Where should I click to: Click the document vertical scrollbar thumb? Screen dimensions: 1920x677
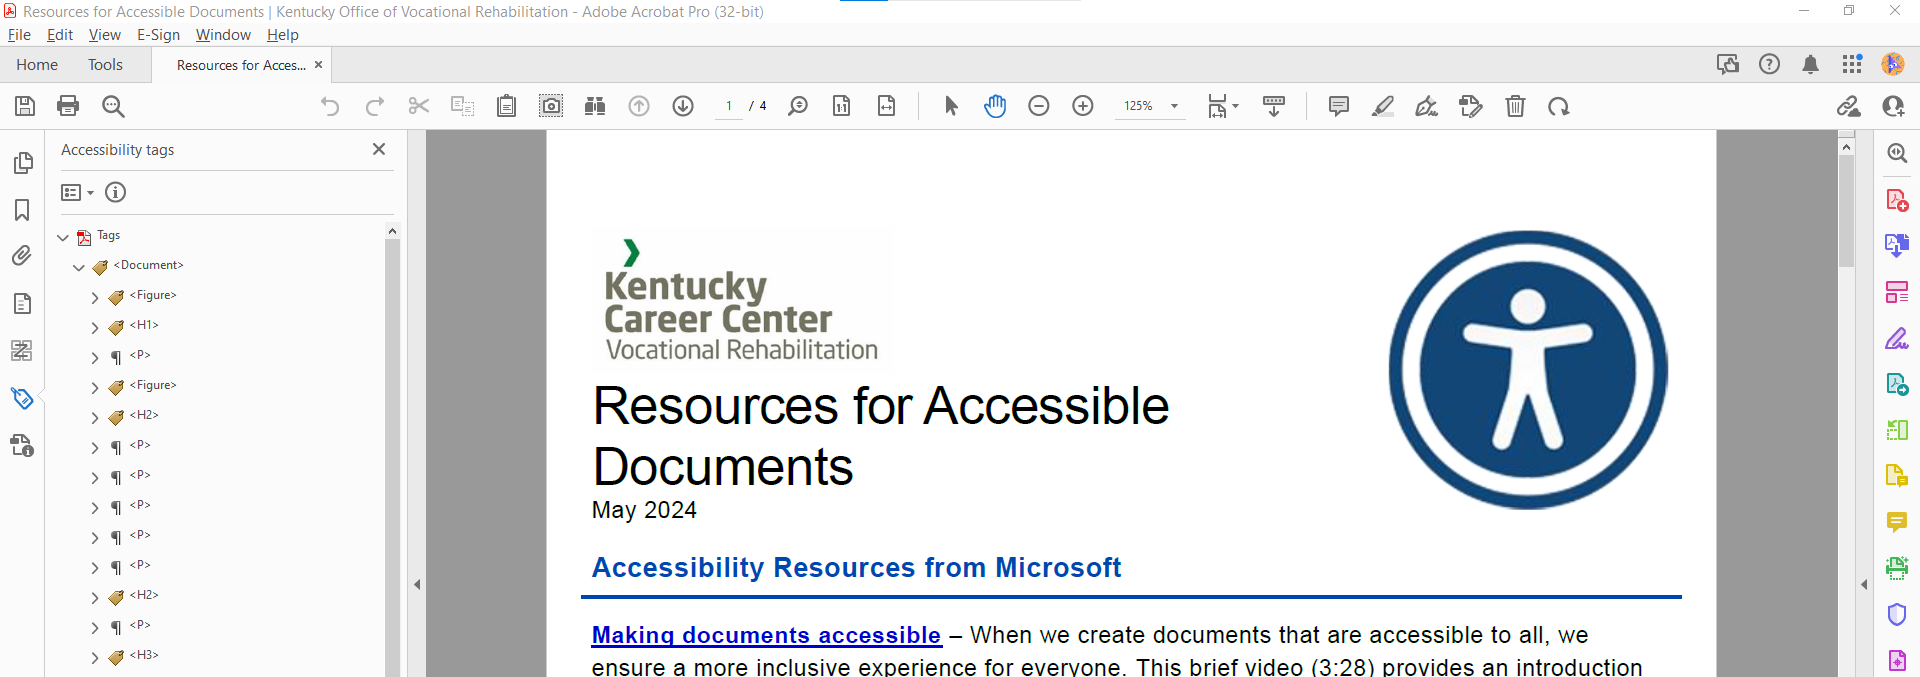pyautogui.click(x=1846, y=210)
